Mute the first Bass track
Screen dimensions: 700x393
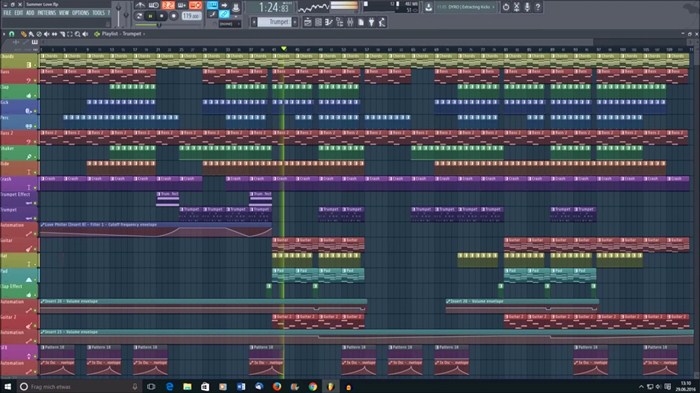coord(35,80)
